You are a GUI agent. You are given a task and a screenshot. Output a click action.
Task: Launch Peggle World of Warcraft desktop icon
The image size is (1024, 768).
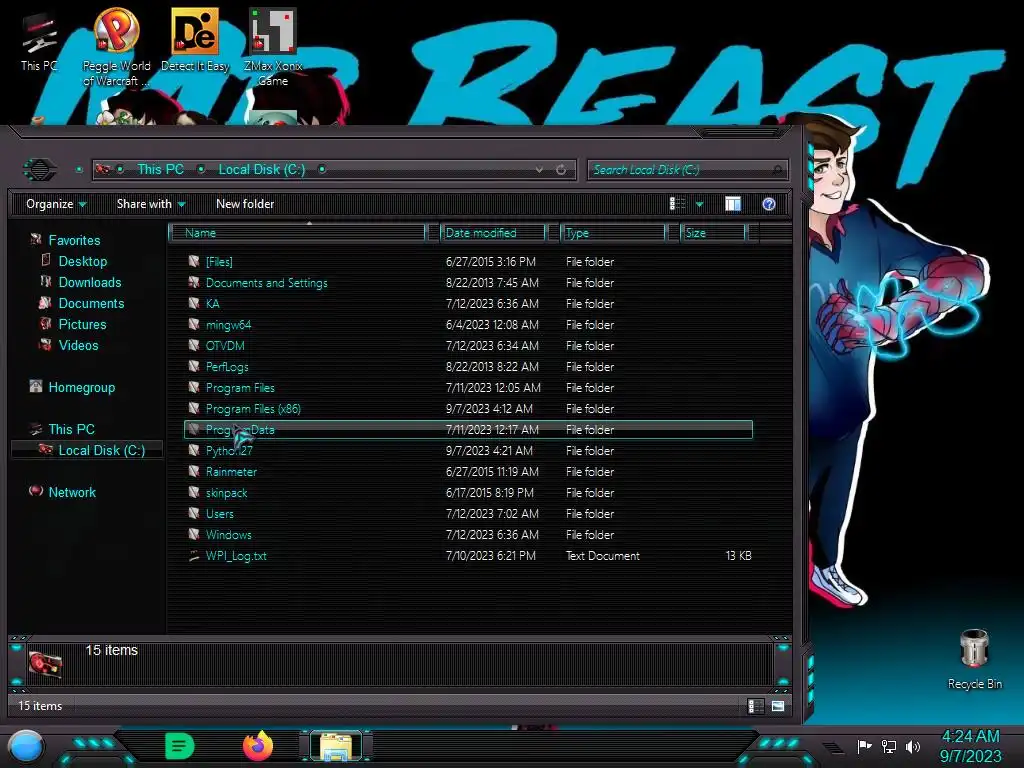pyautogui.click(x=116, y=47)
